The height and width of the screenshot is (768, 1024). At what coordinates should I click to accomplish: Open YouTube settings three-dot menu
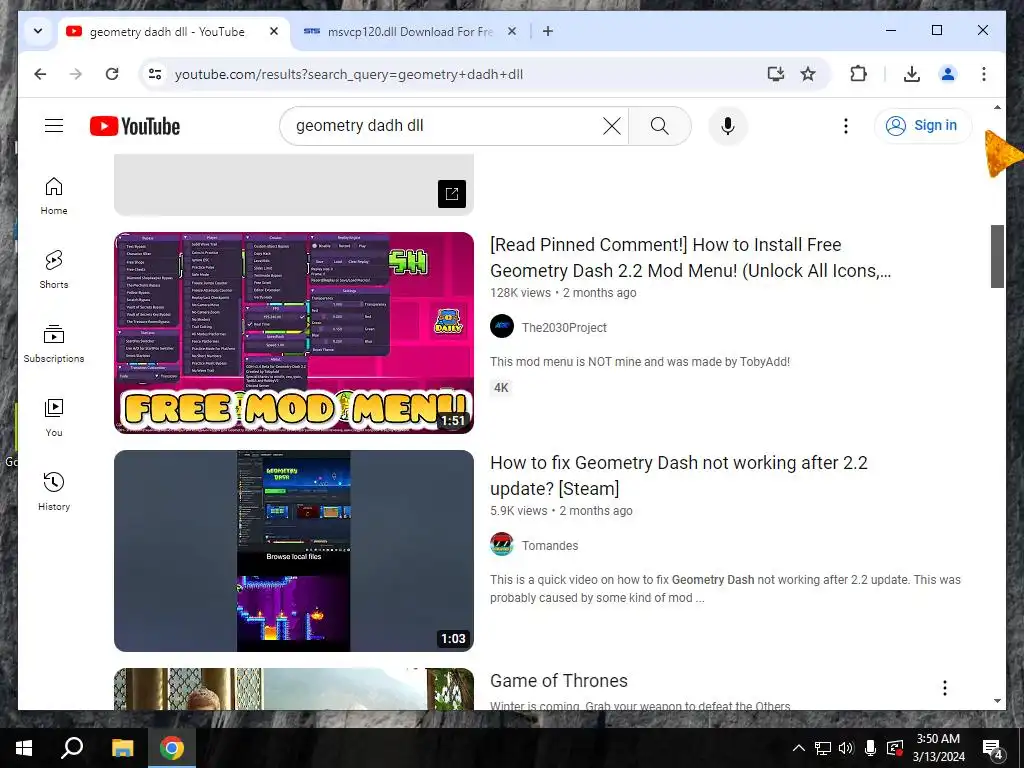(x=846, y=126)
